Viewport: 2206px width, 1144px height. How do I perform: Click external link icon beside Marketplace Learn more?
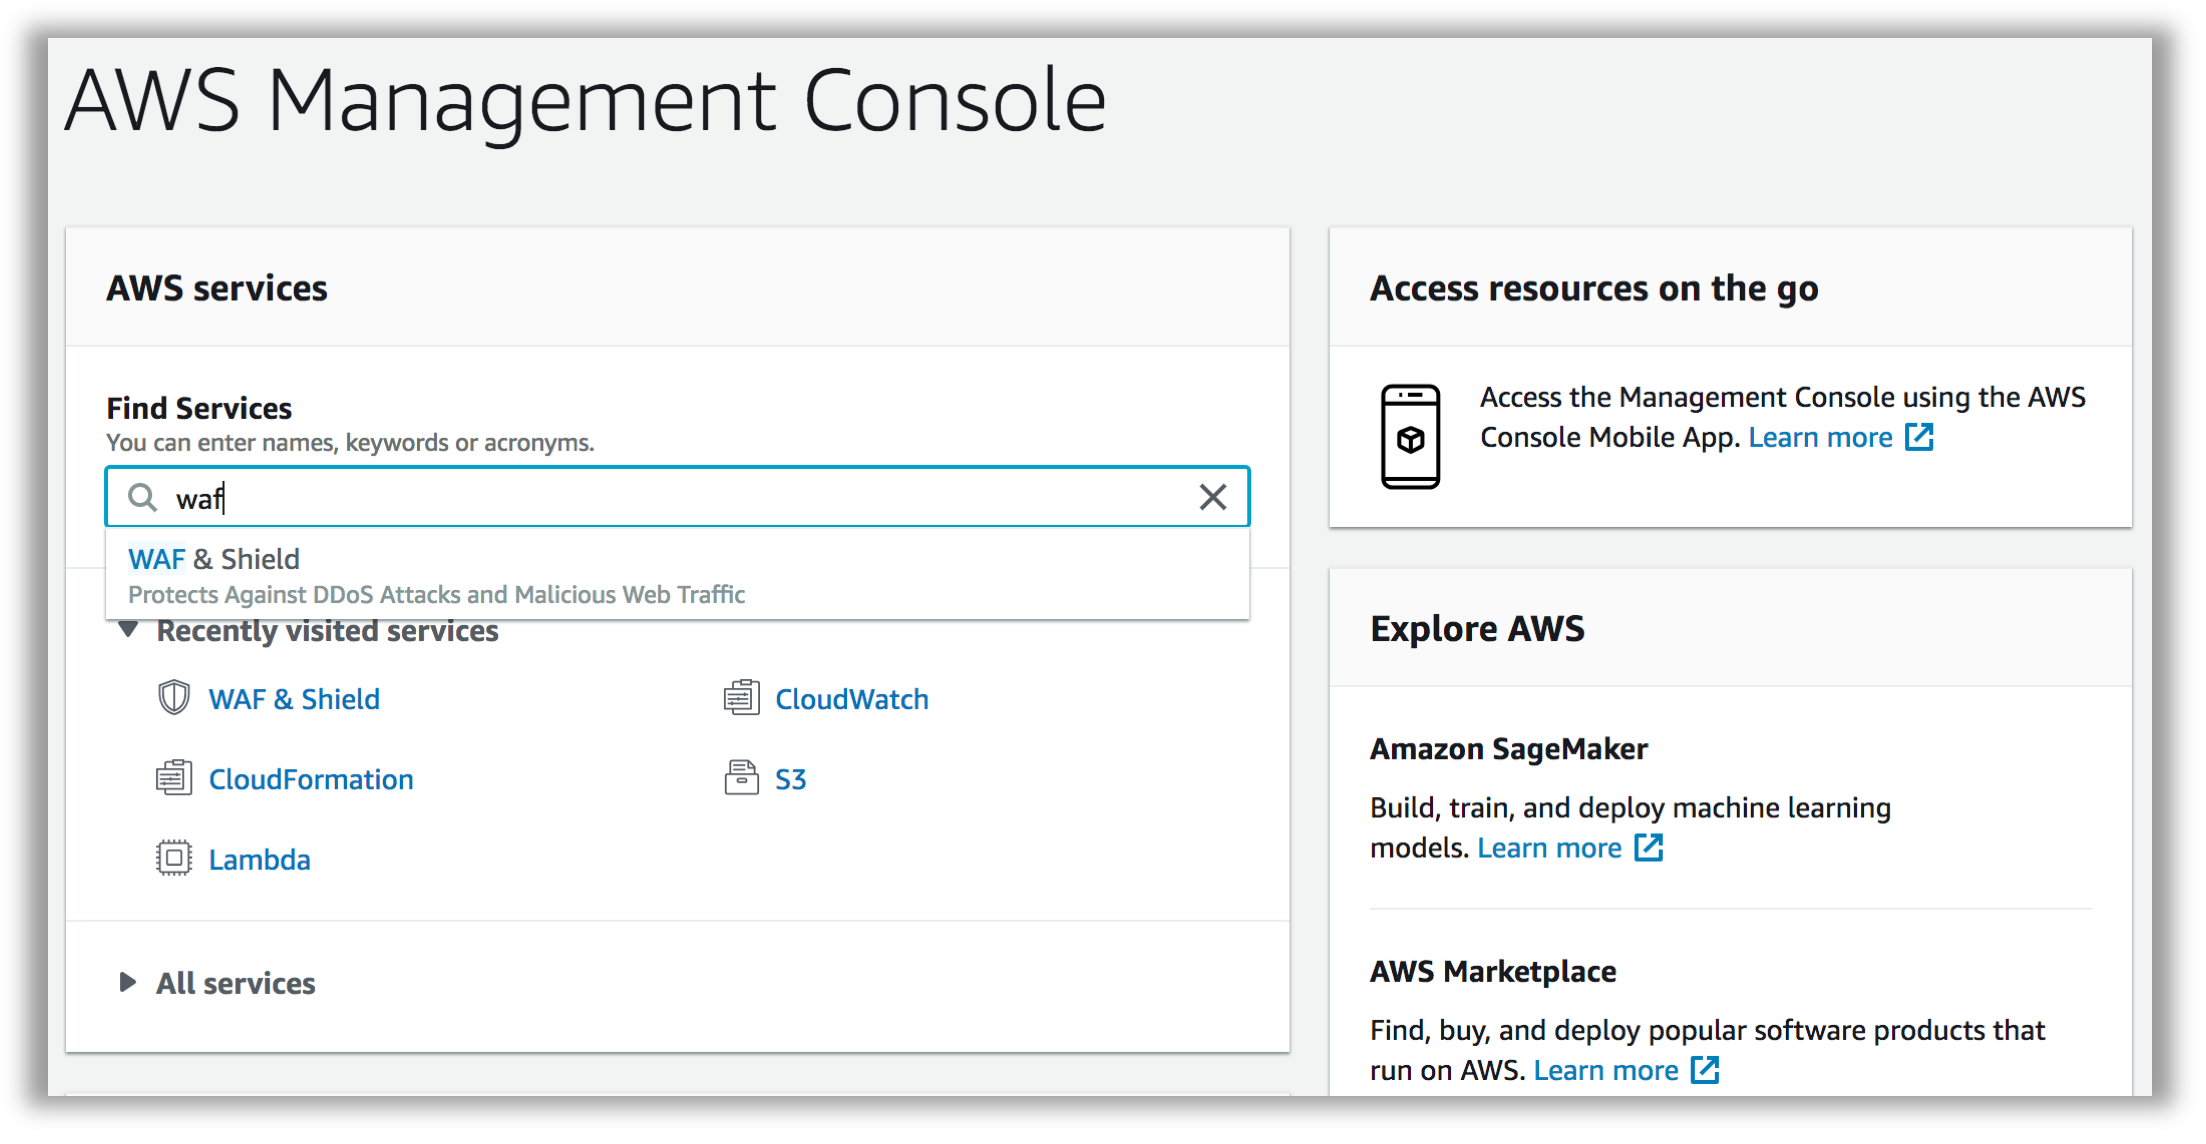[x=1705, y=1070]
